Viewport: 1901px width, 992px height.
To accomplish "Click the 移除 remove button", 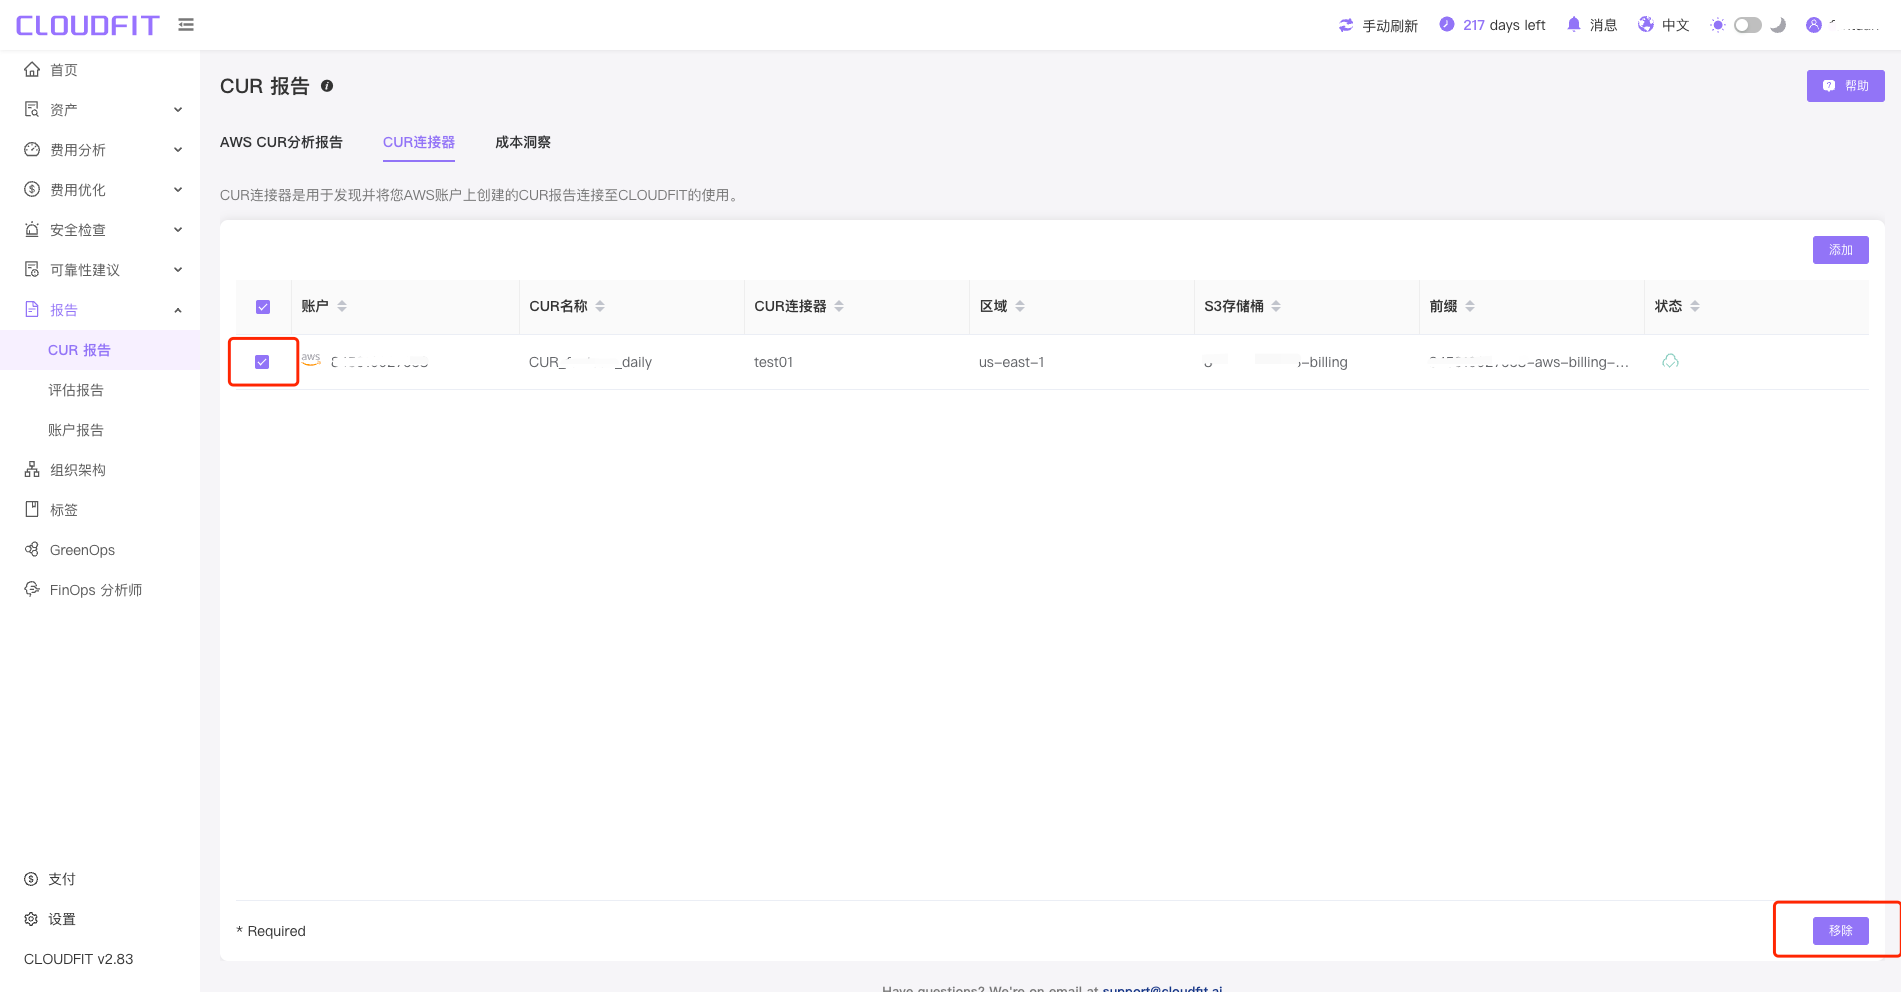I will pos(1841,931).
